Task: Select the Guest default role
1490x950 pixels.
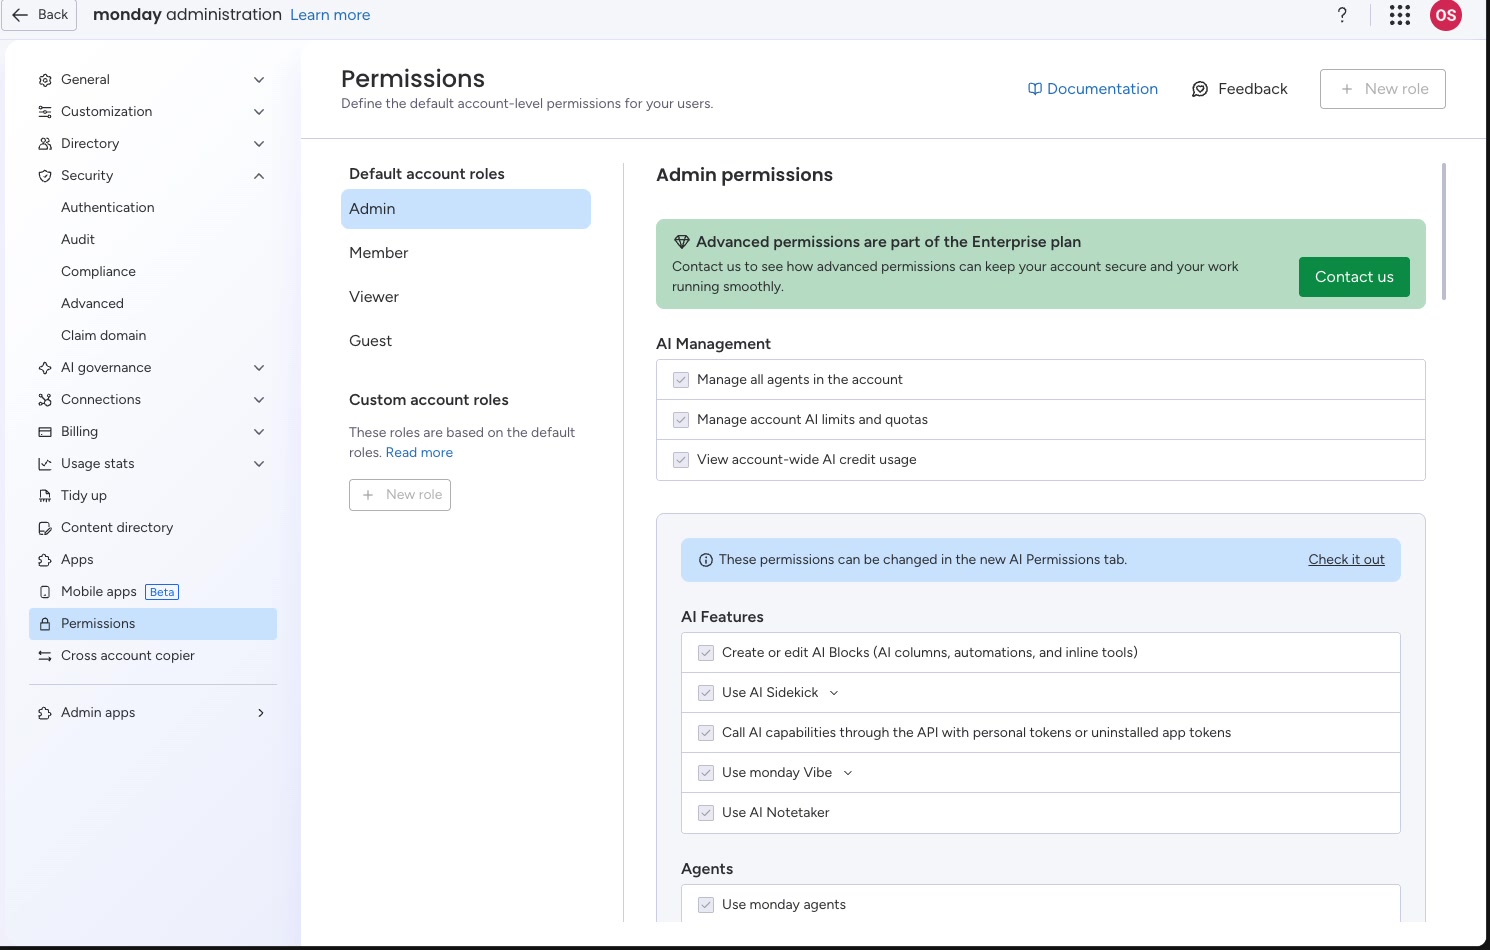Action: click(466, 341)
